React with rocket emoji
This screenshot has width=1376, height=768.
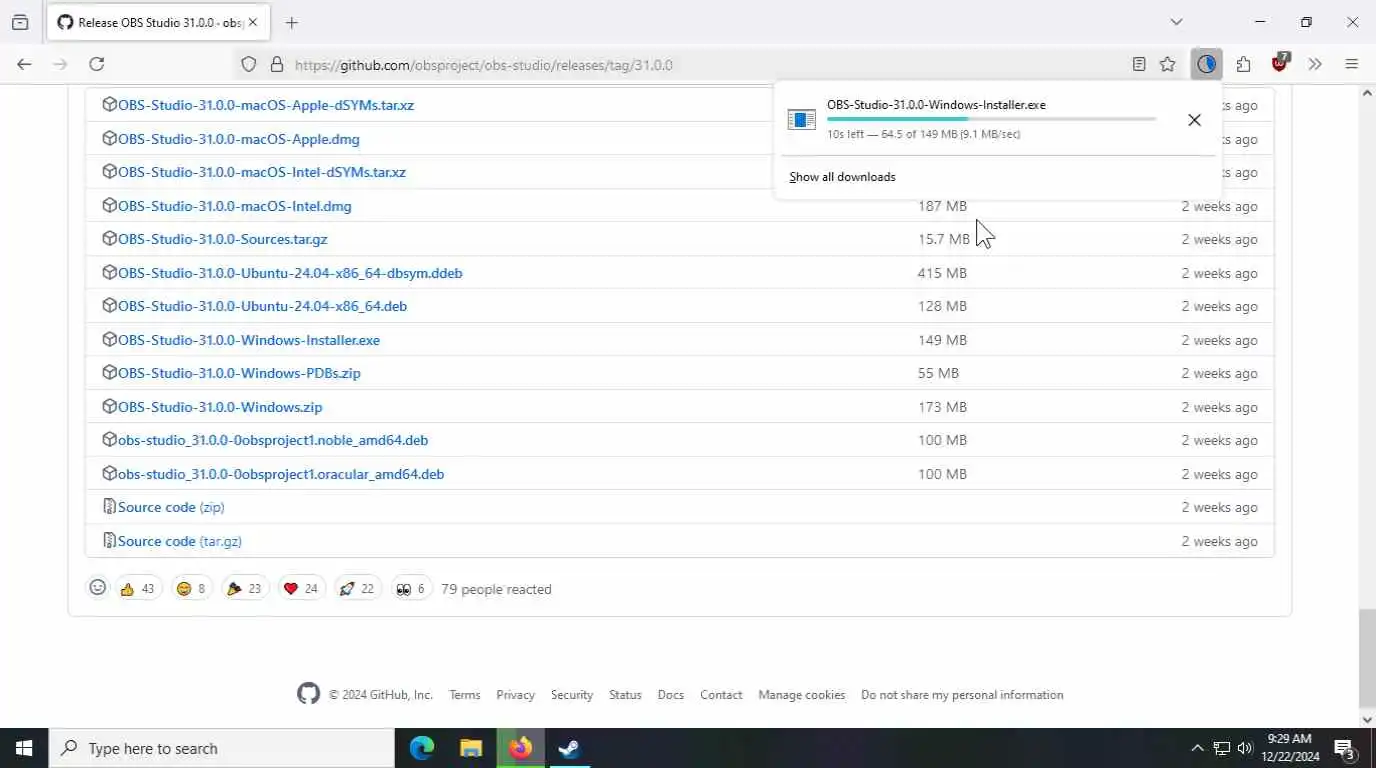357,589
